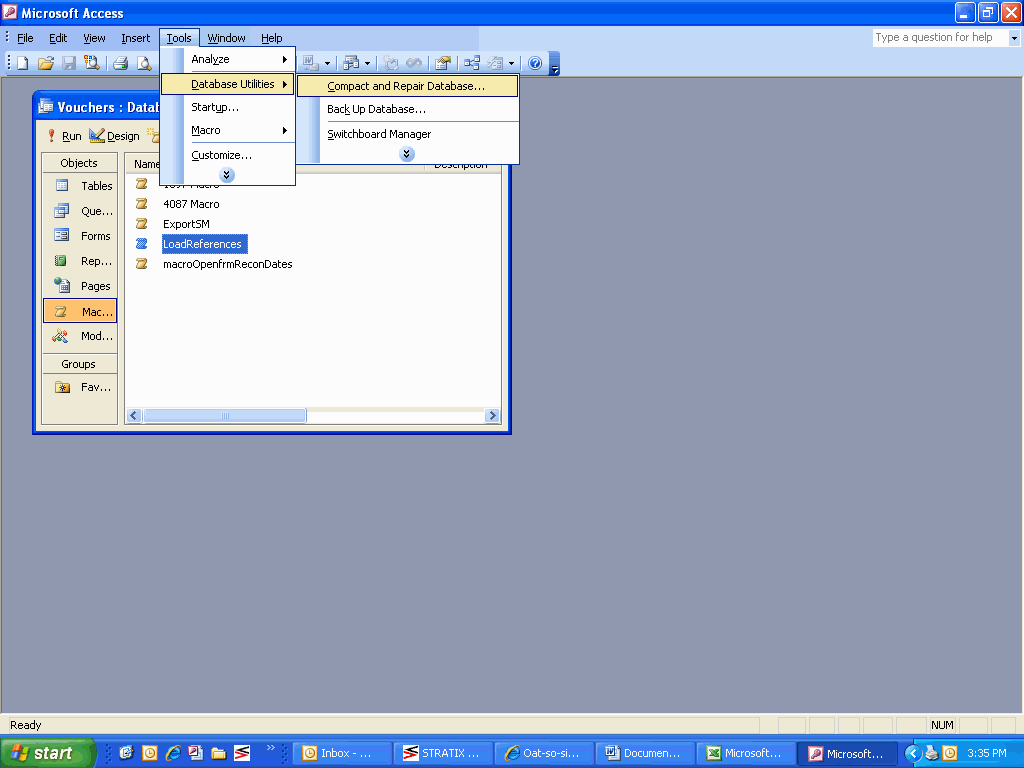Select Modules in Objects pane

(80, 336)
